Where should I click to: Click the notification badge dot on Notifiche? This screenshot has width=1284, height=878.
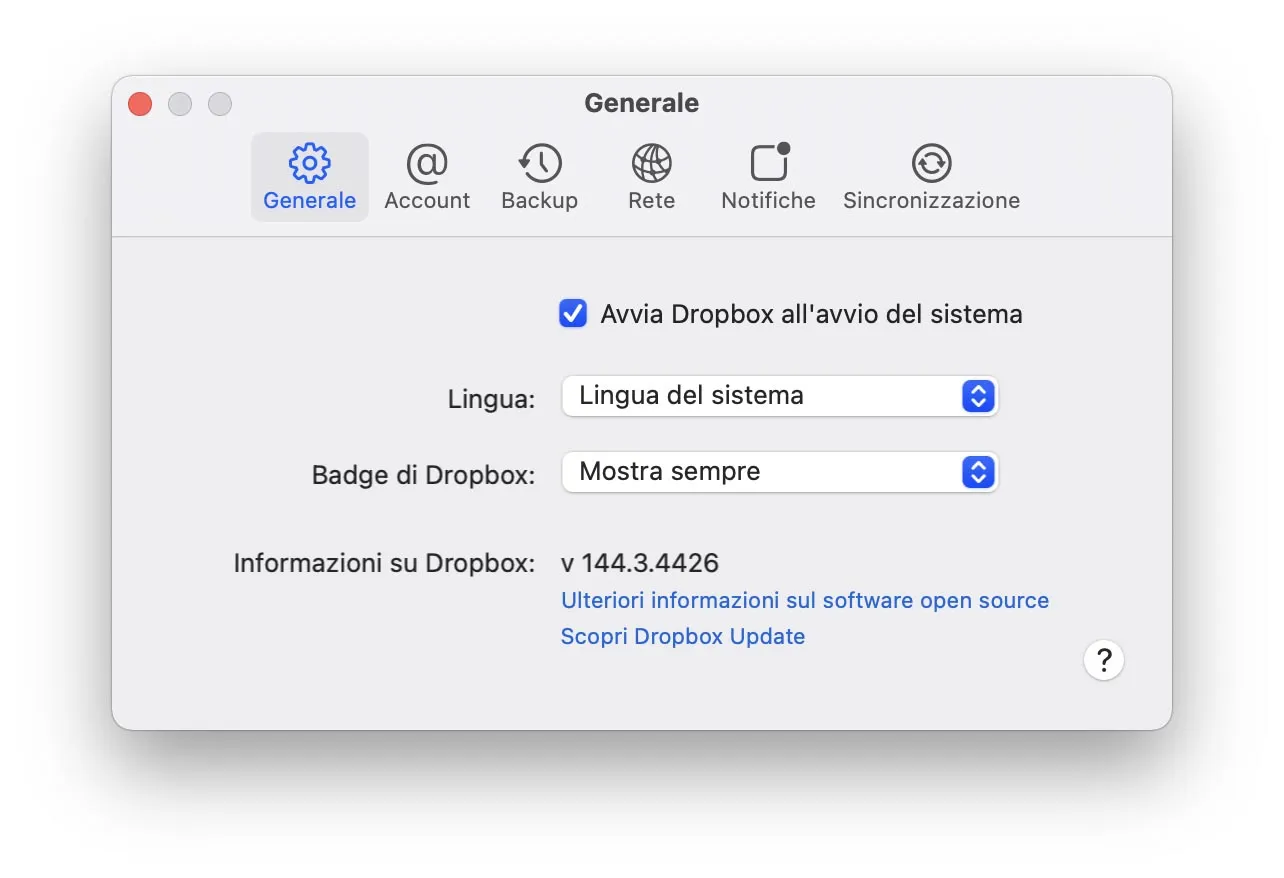783,146
